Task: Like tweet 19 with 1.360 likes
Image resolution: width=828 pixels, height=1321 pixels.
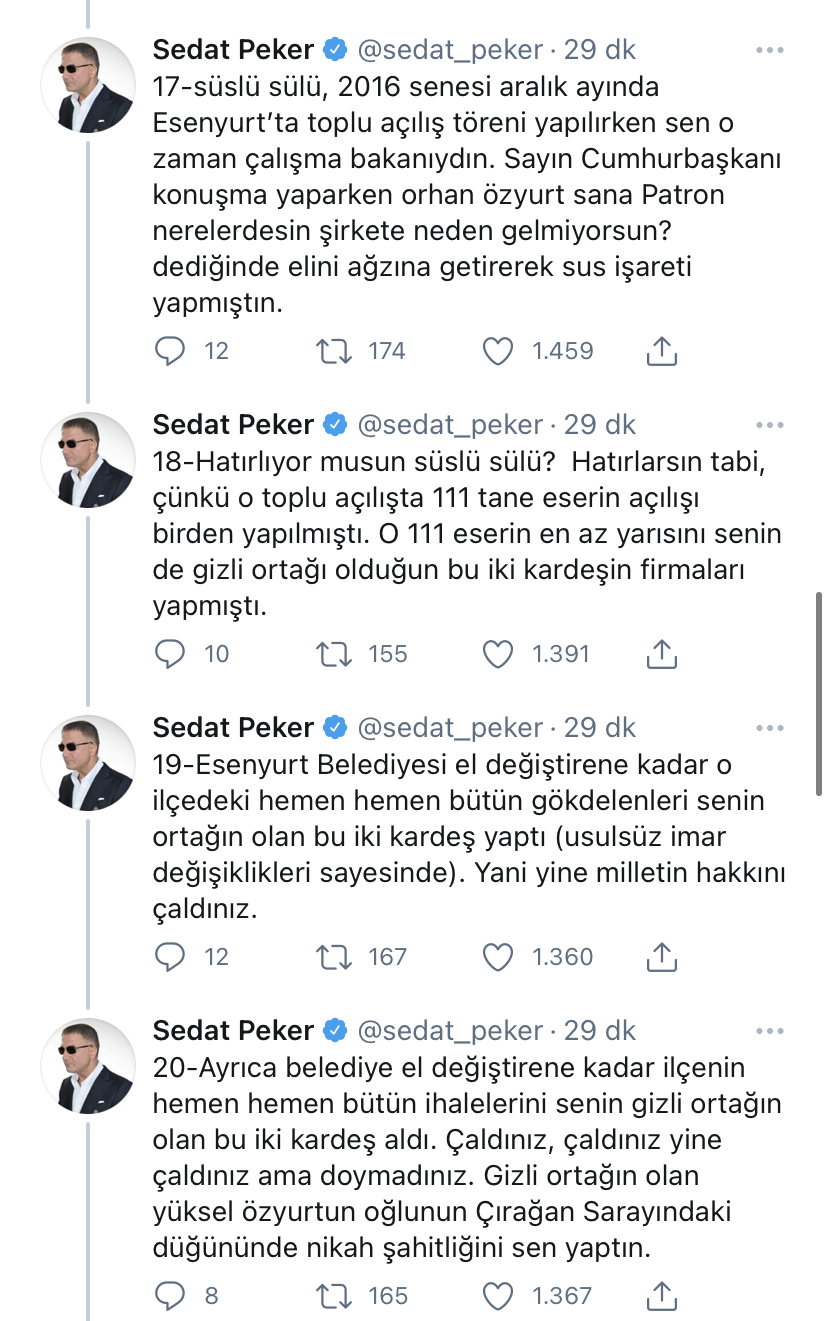Action: coord(497,957)
